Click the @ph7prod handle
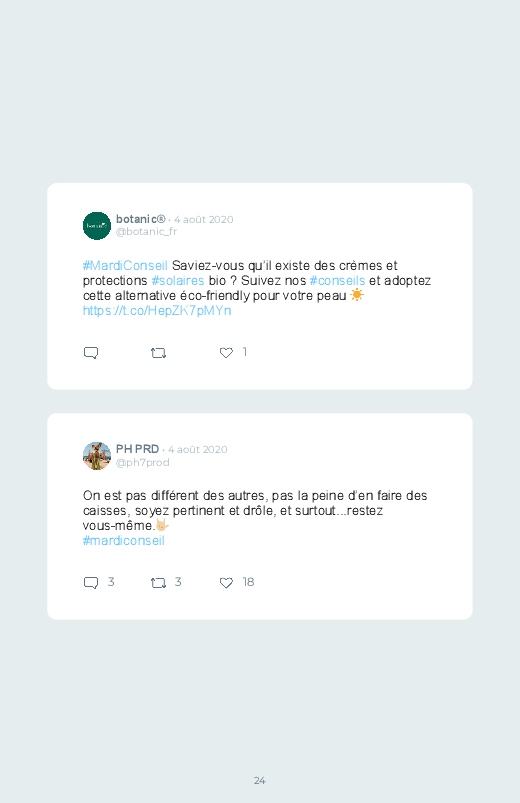 [x=142, y=462]
